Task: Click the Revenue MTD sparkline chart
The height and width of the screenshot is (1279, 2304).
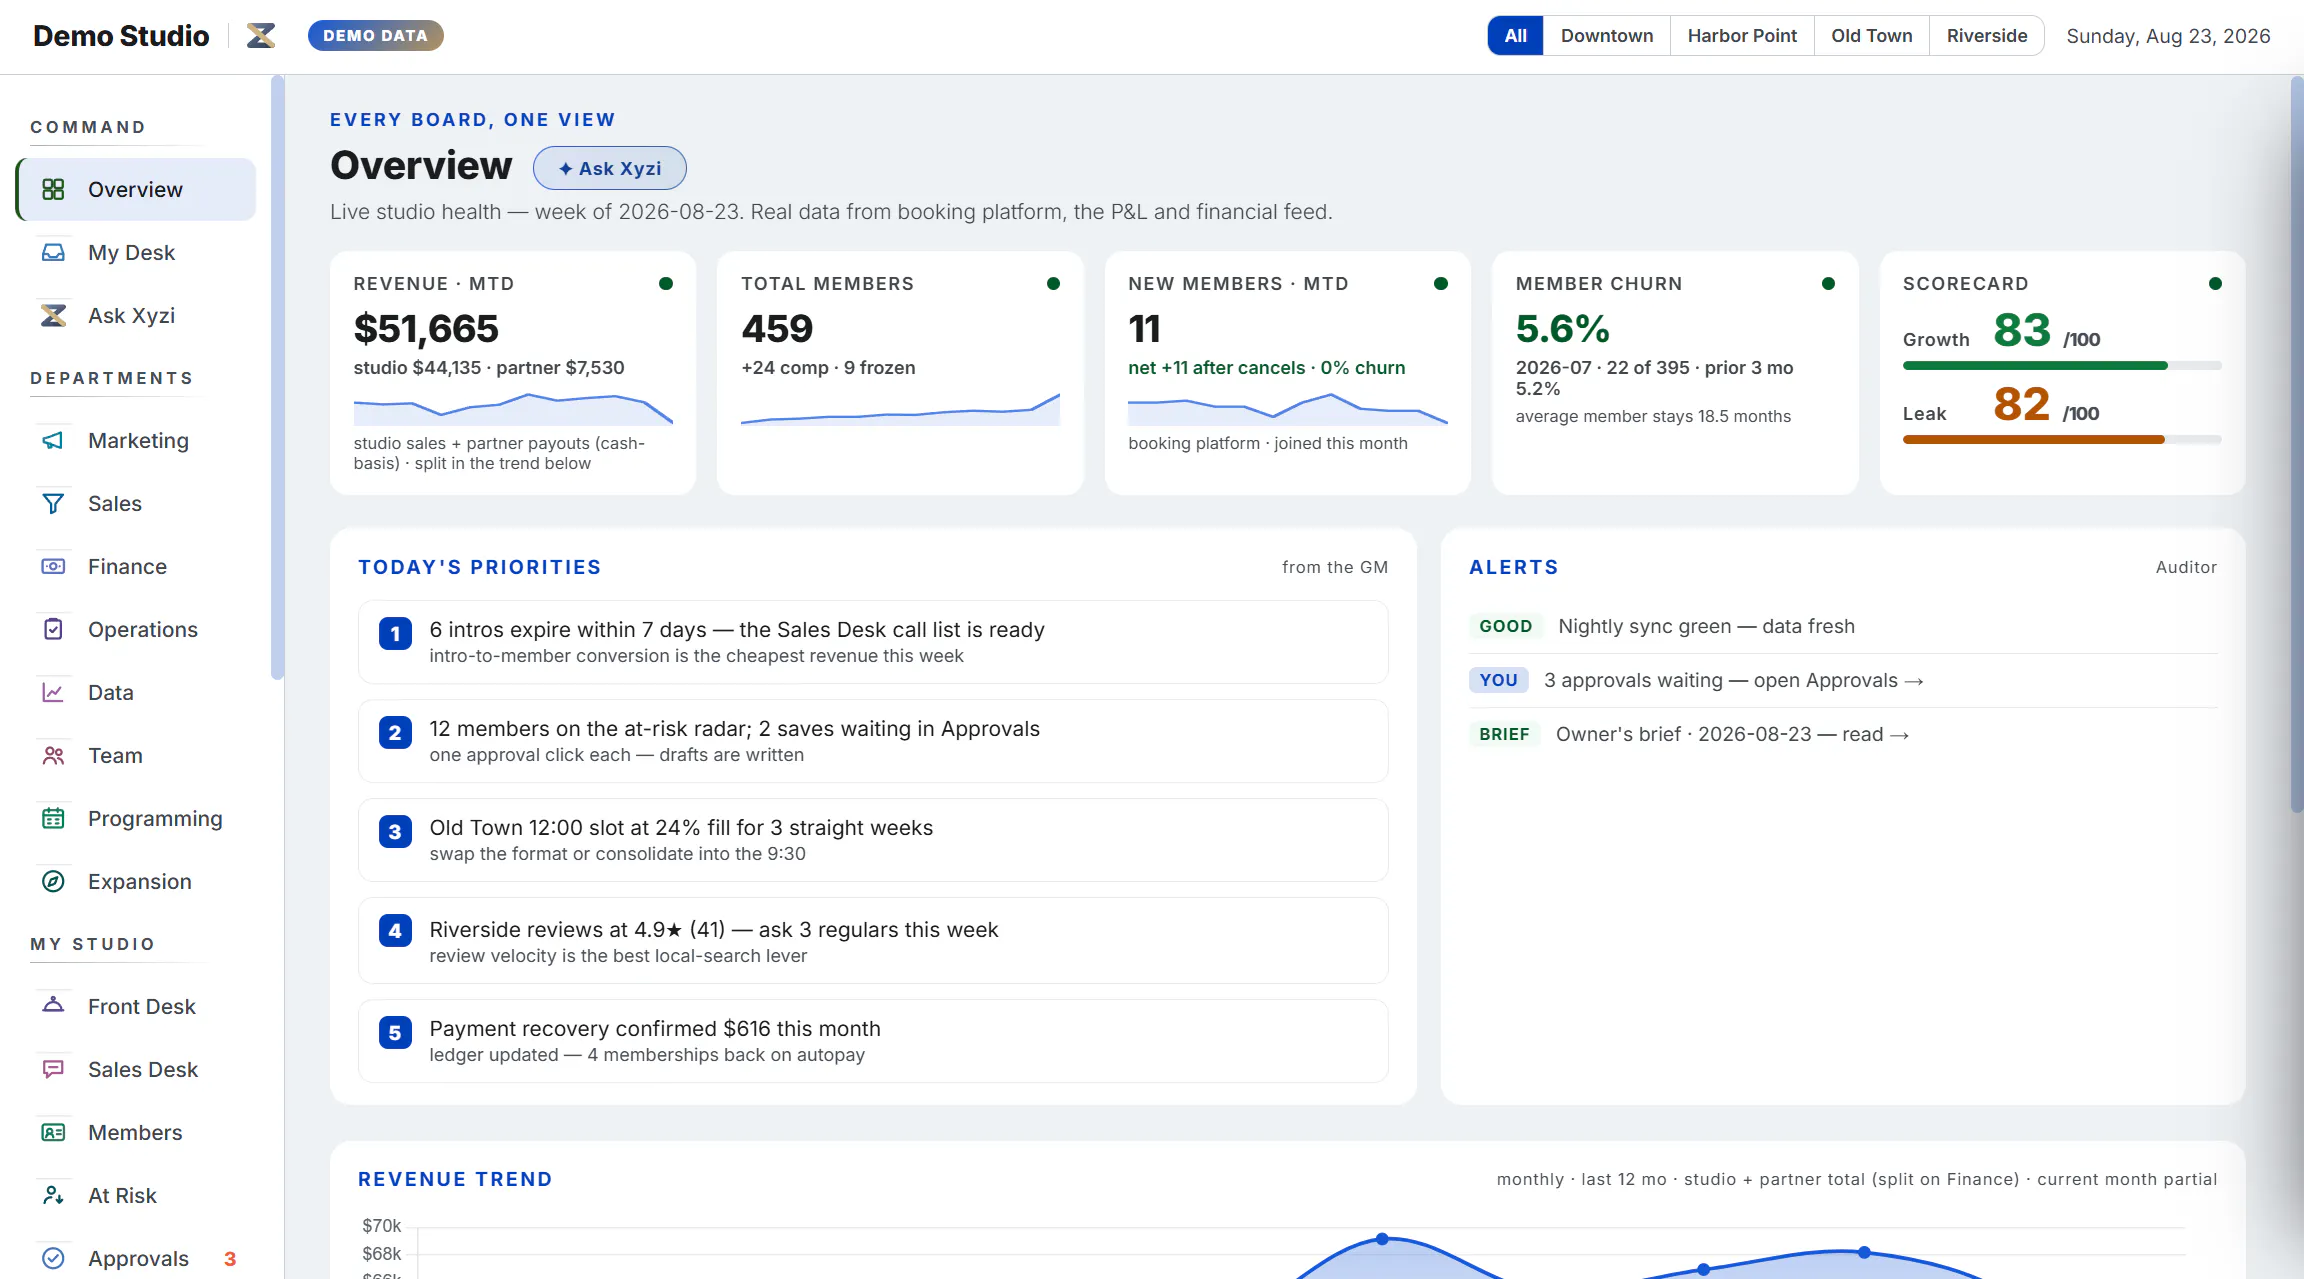Action: pyautogui.click(x=513, y=408)
